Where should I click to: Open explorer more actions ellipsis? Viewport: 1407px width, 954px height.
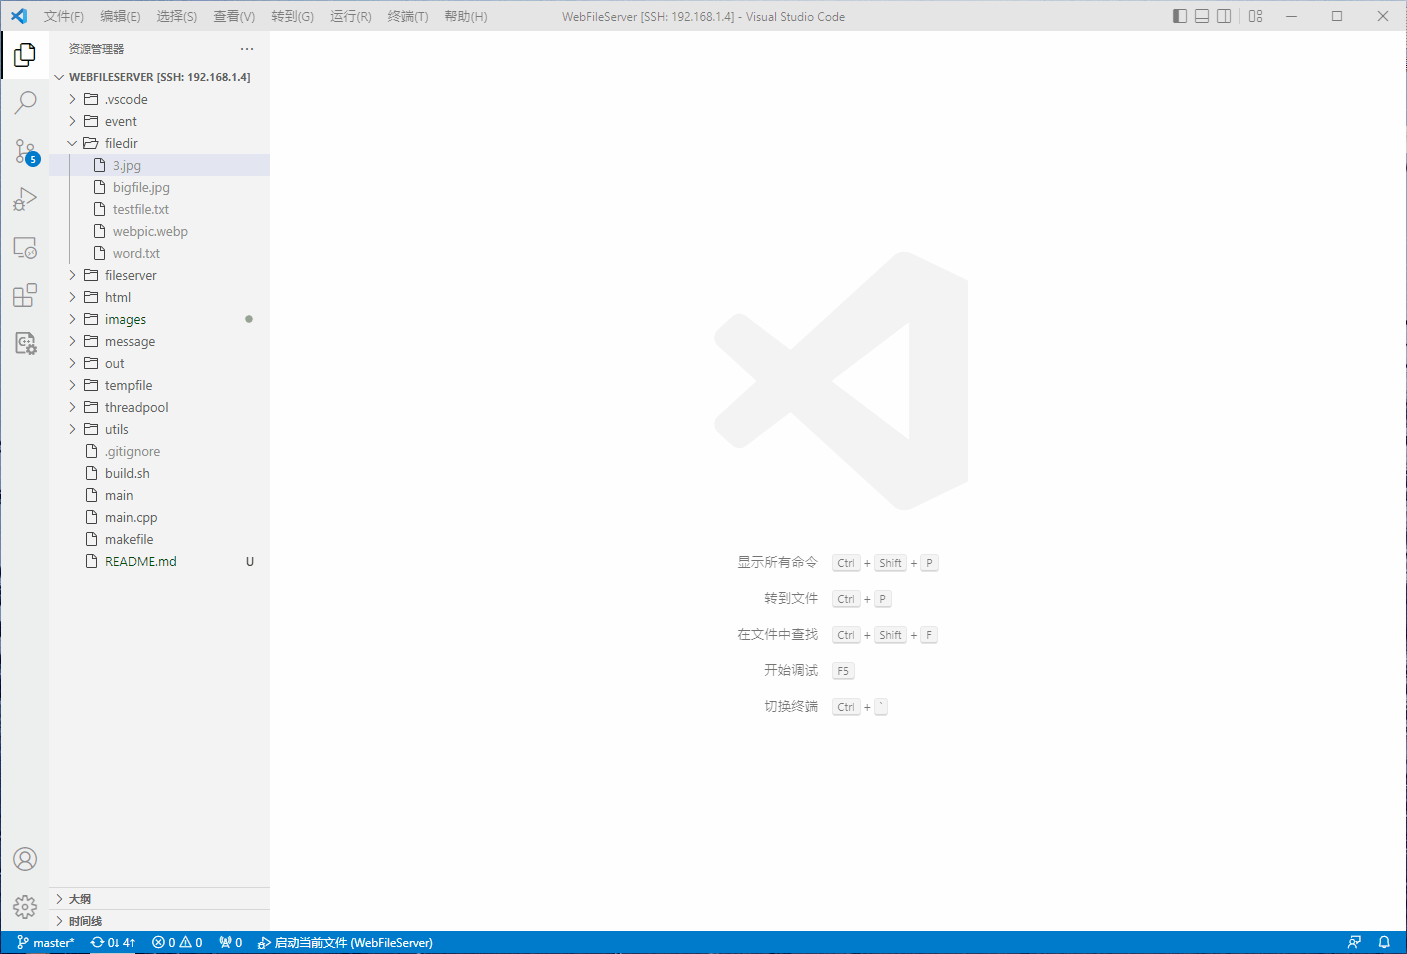click(x=247, y=49)
